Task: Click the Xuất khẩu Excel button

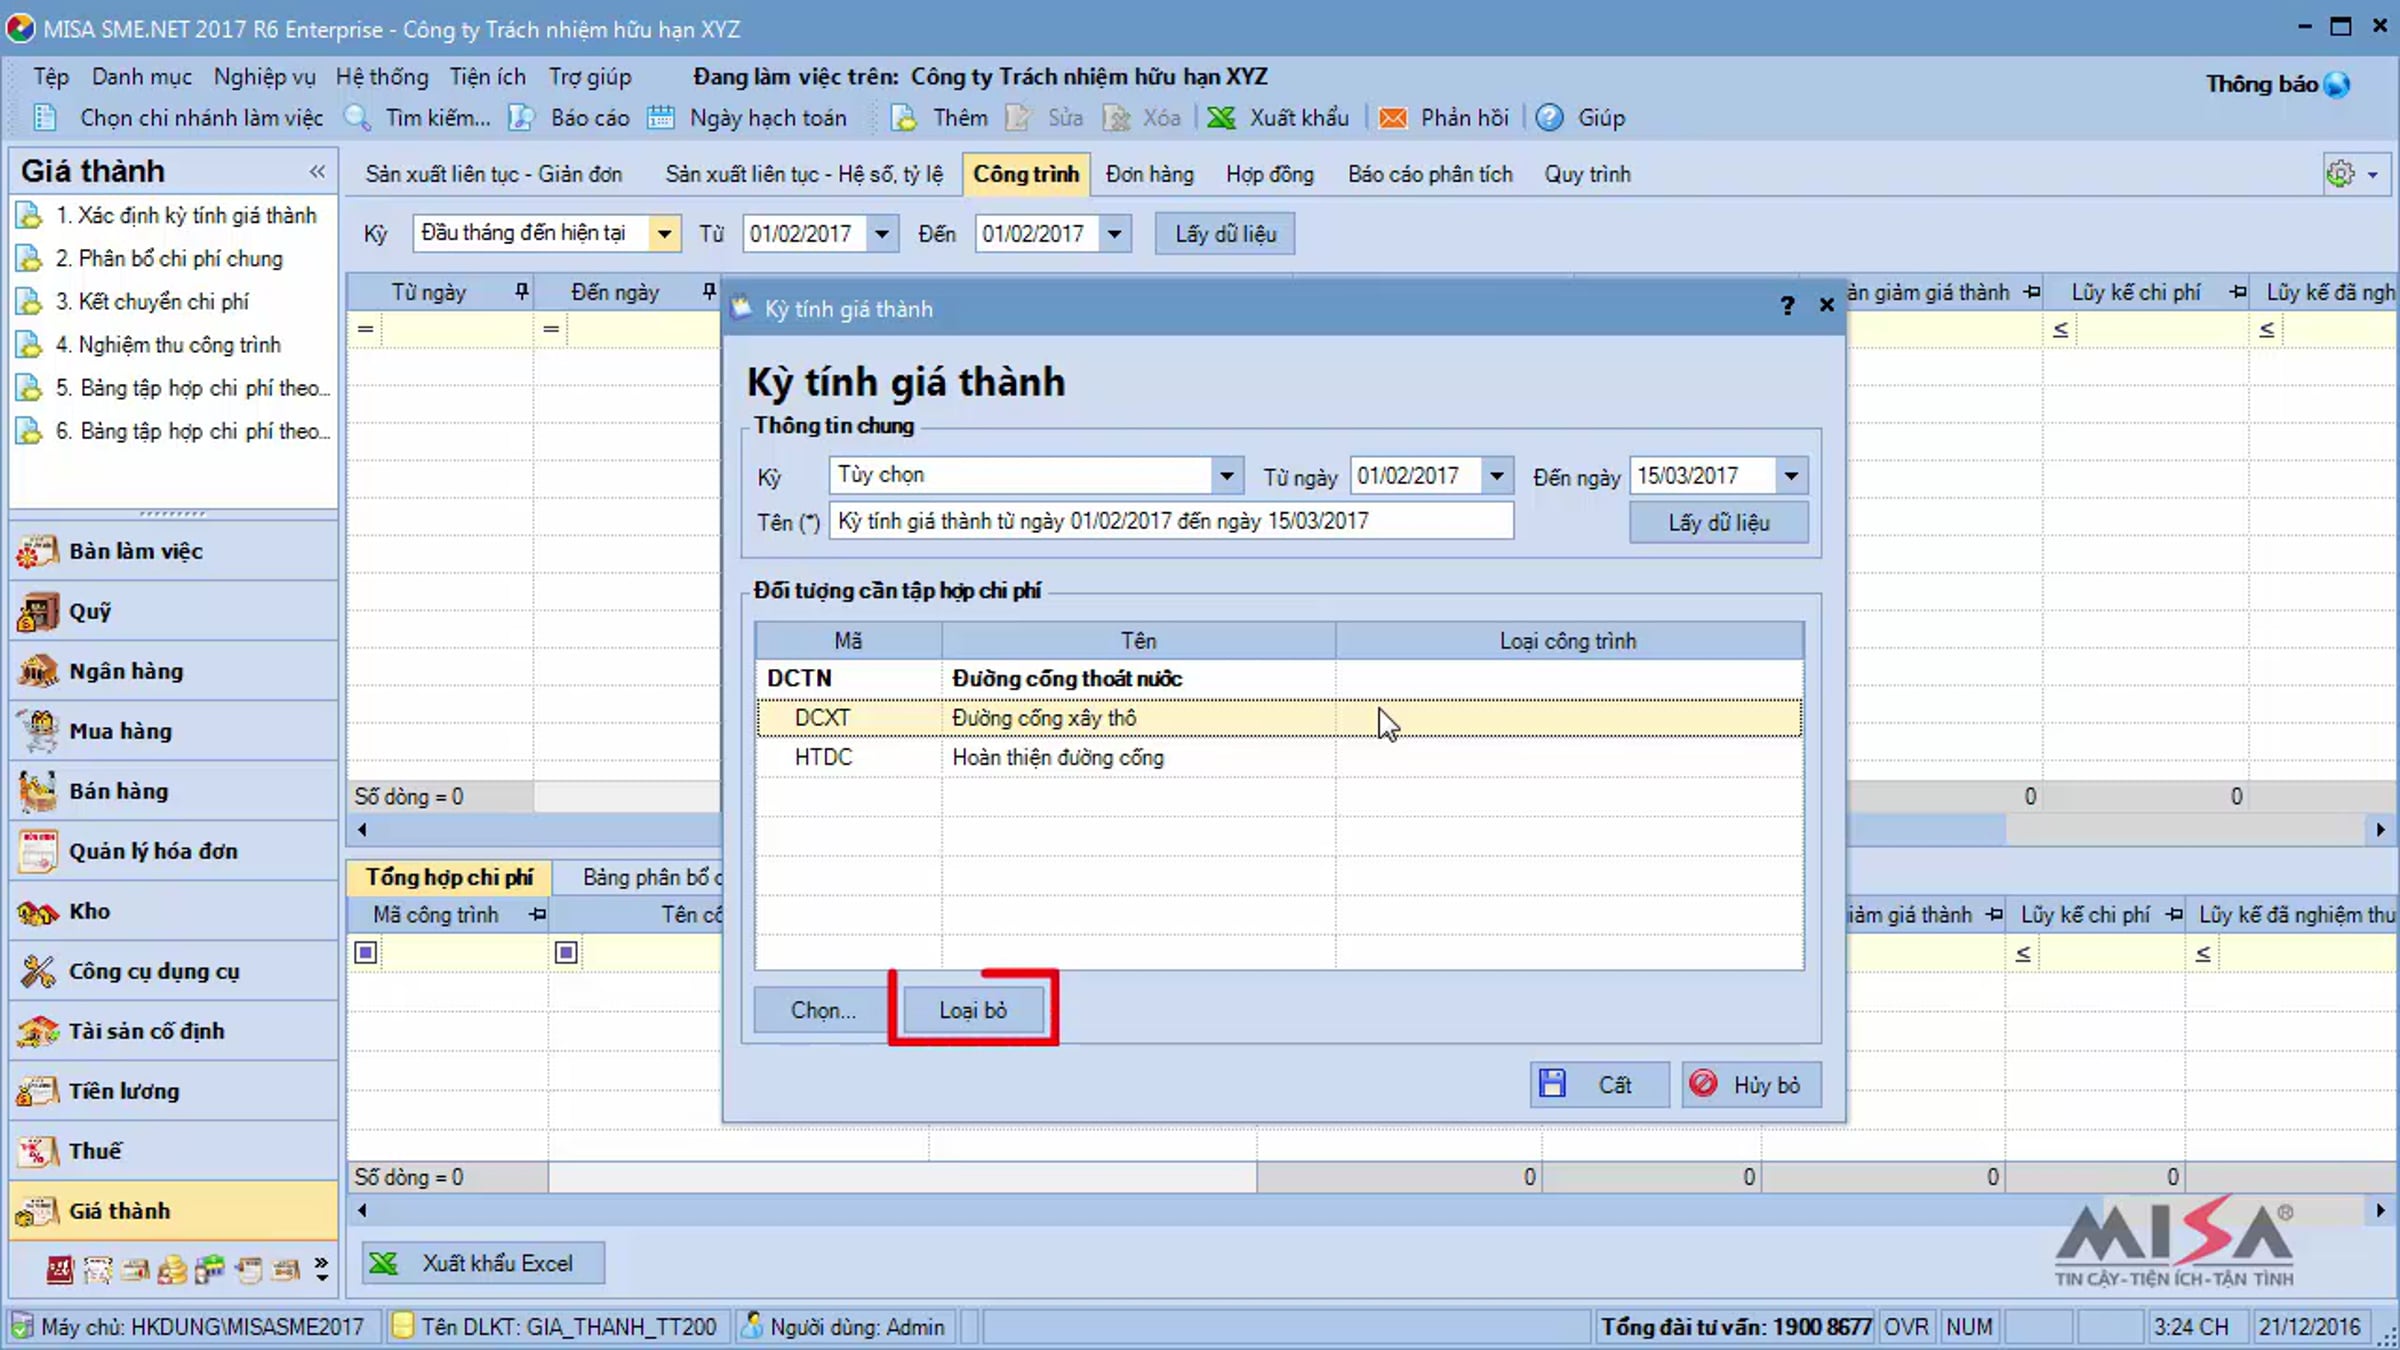Action: 483,1263
